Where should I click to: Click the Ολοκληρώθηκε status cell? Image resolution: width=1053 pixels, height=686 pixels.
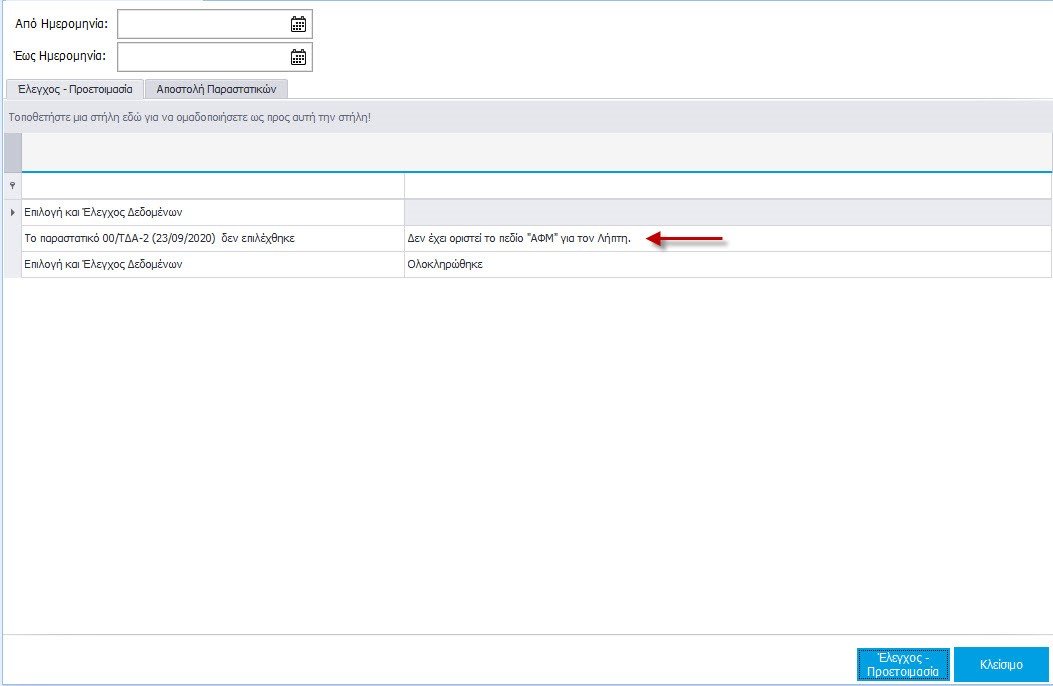click(x=727, y=265)
